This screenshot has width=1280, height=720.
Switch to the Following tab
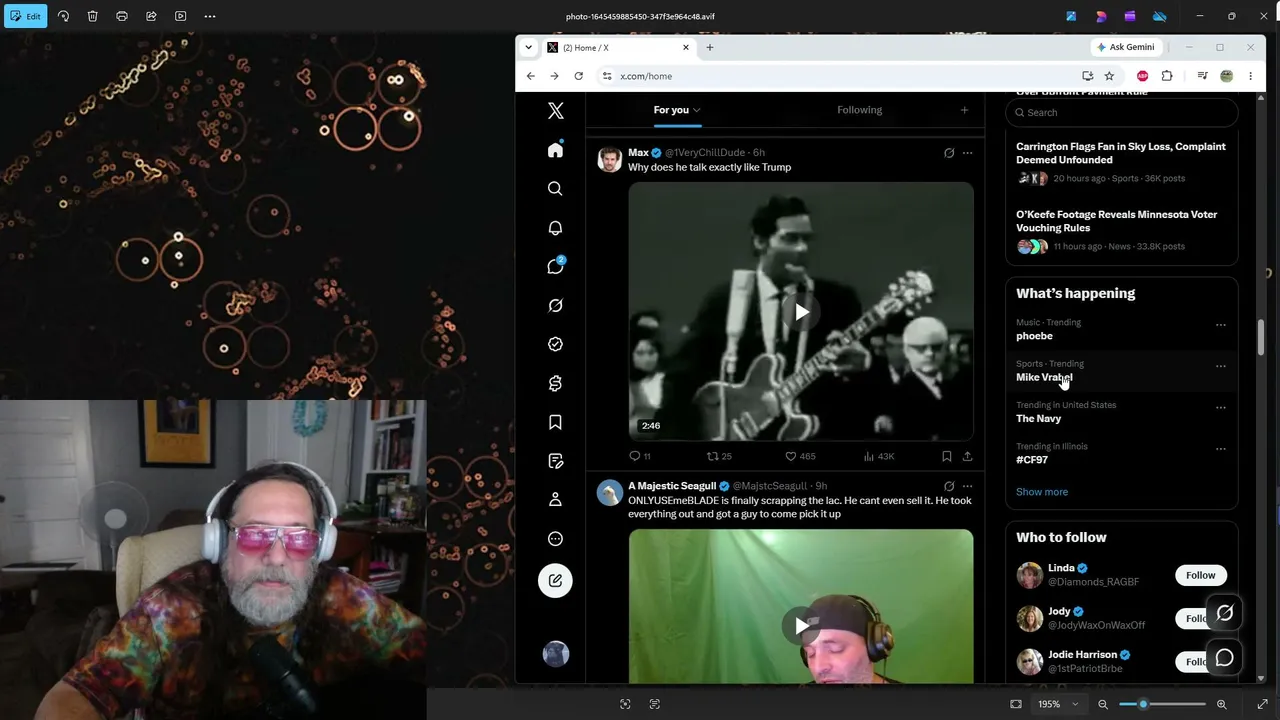(859, 110)
